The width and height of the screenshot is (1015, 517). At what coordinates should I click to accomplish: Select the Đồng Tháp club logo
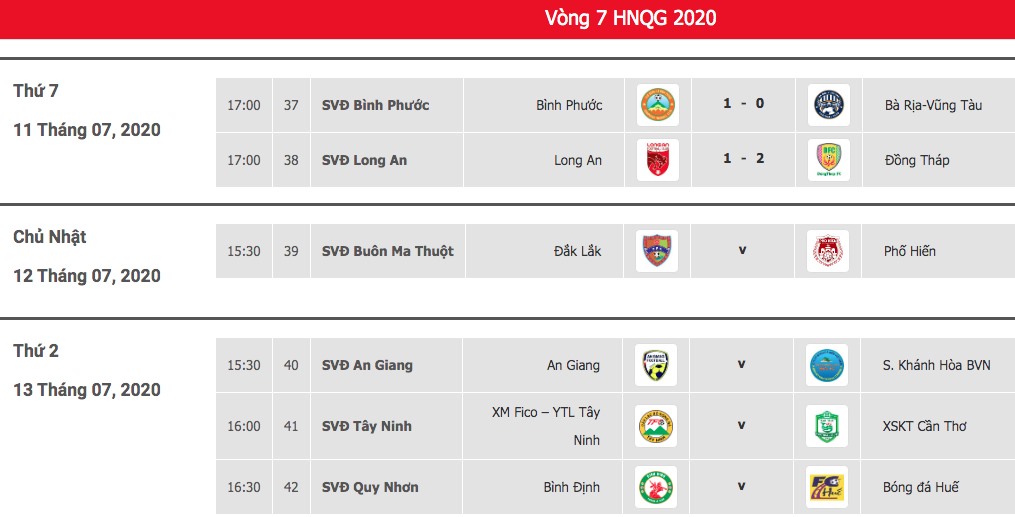[x=829, y=160]
